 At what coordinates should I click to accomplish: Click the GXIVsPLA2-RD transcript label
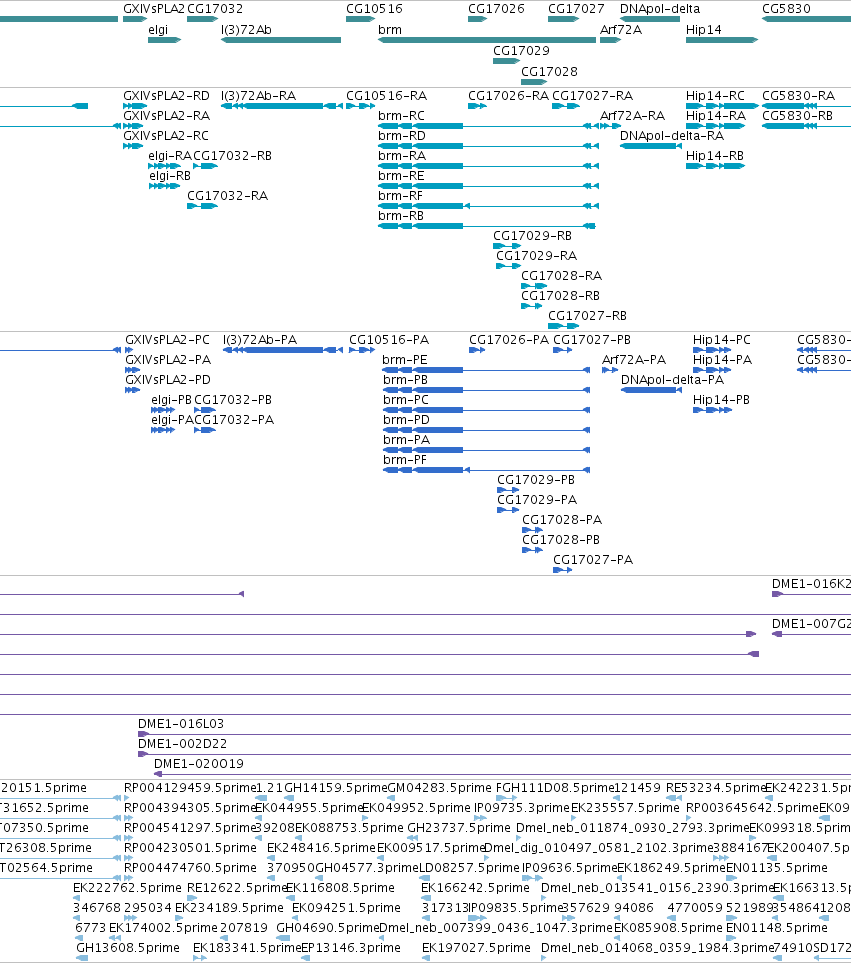point(166,96)
